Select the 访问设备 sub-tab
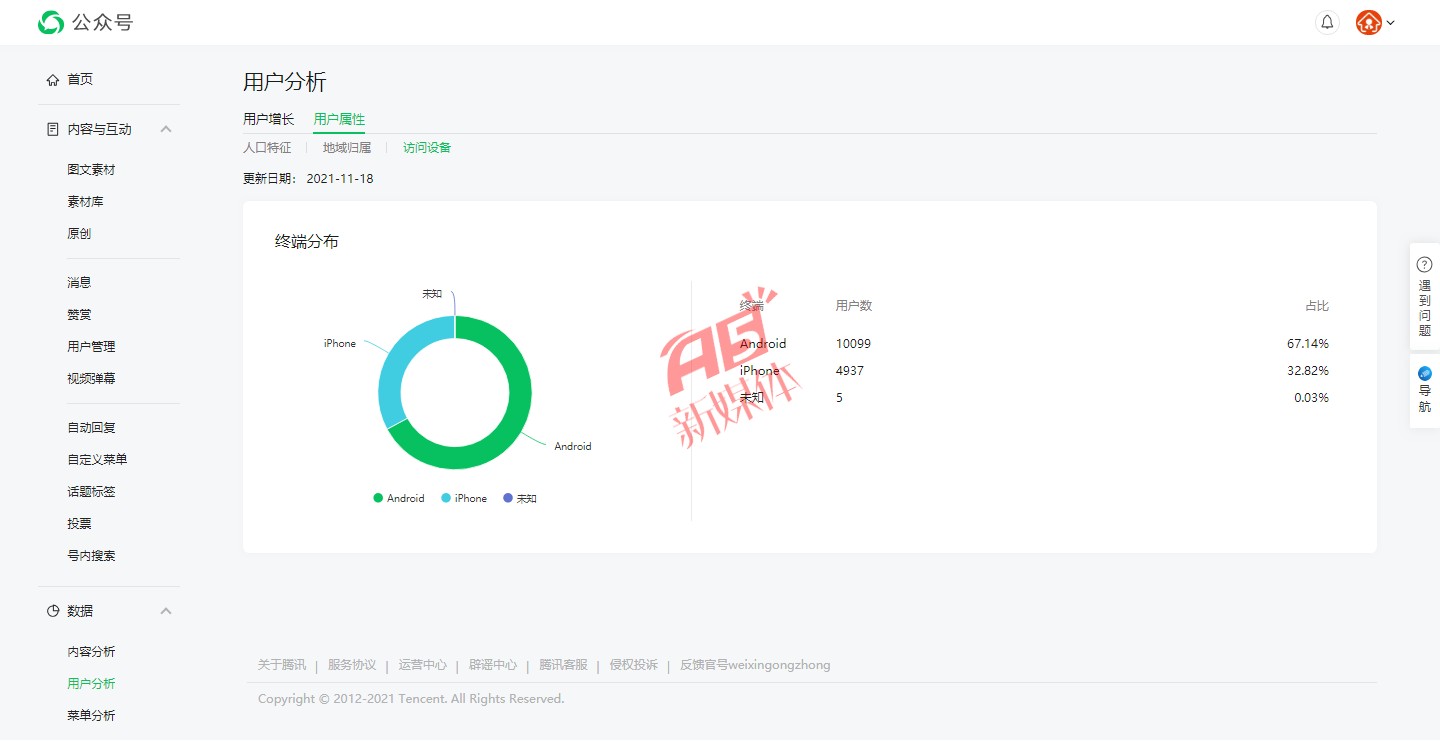This screenshot has height=741, width=1440. tap(427, 148)
